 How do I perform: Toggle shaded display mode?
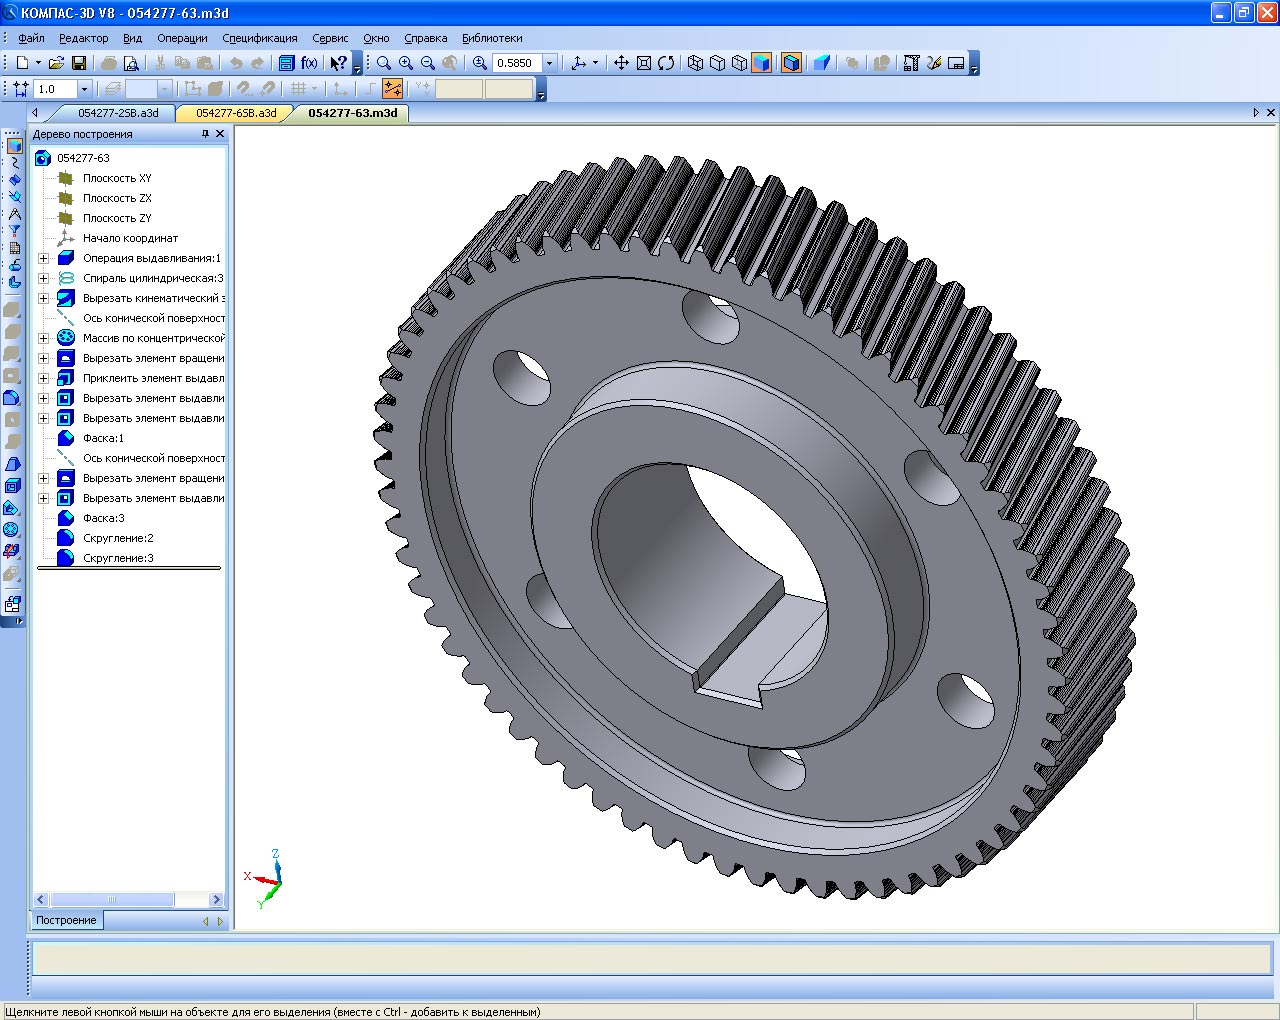(x=761, y=63)
